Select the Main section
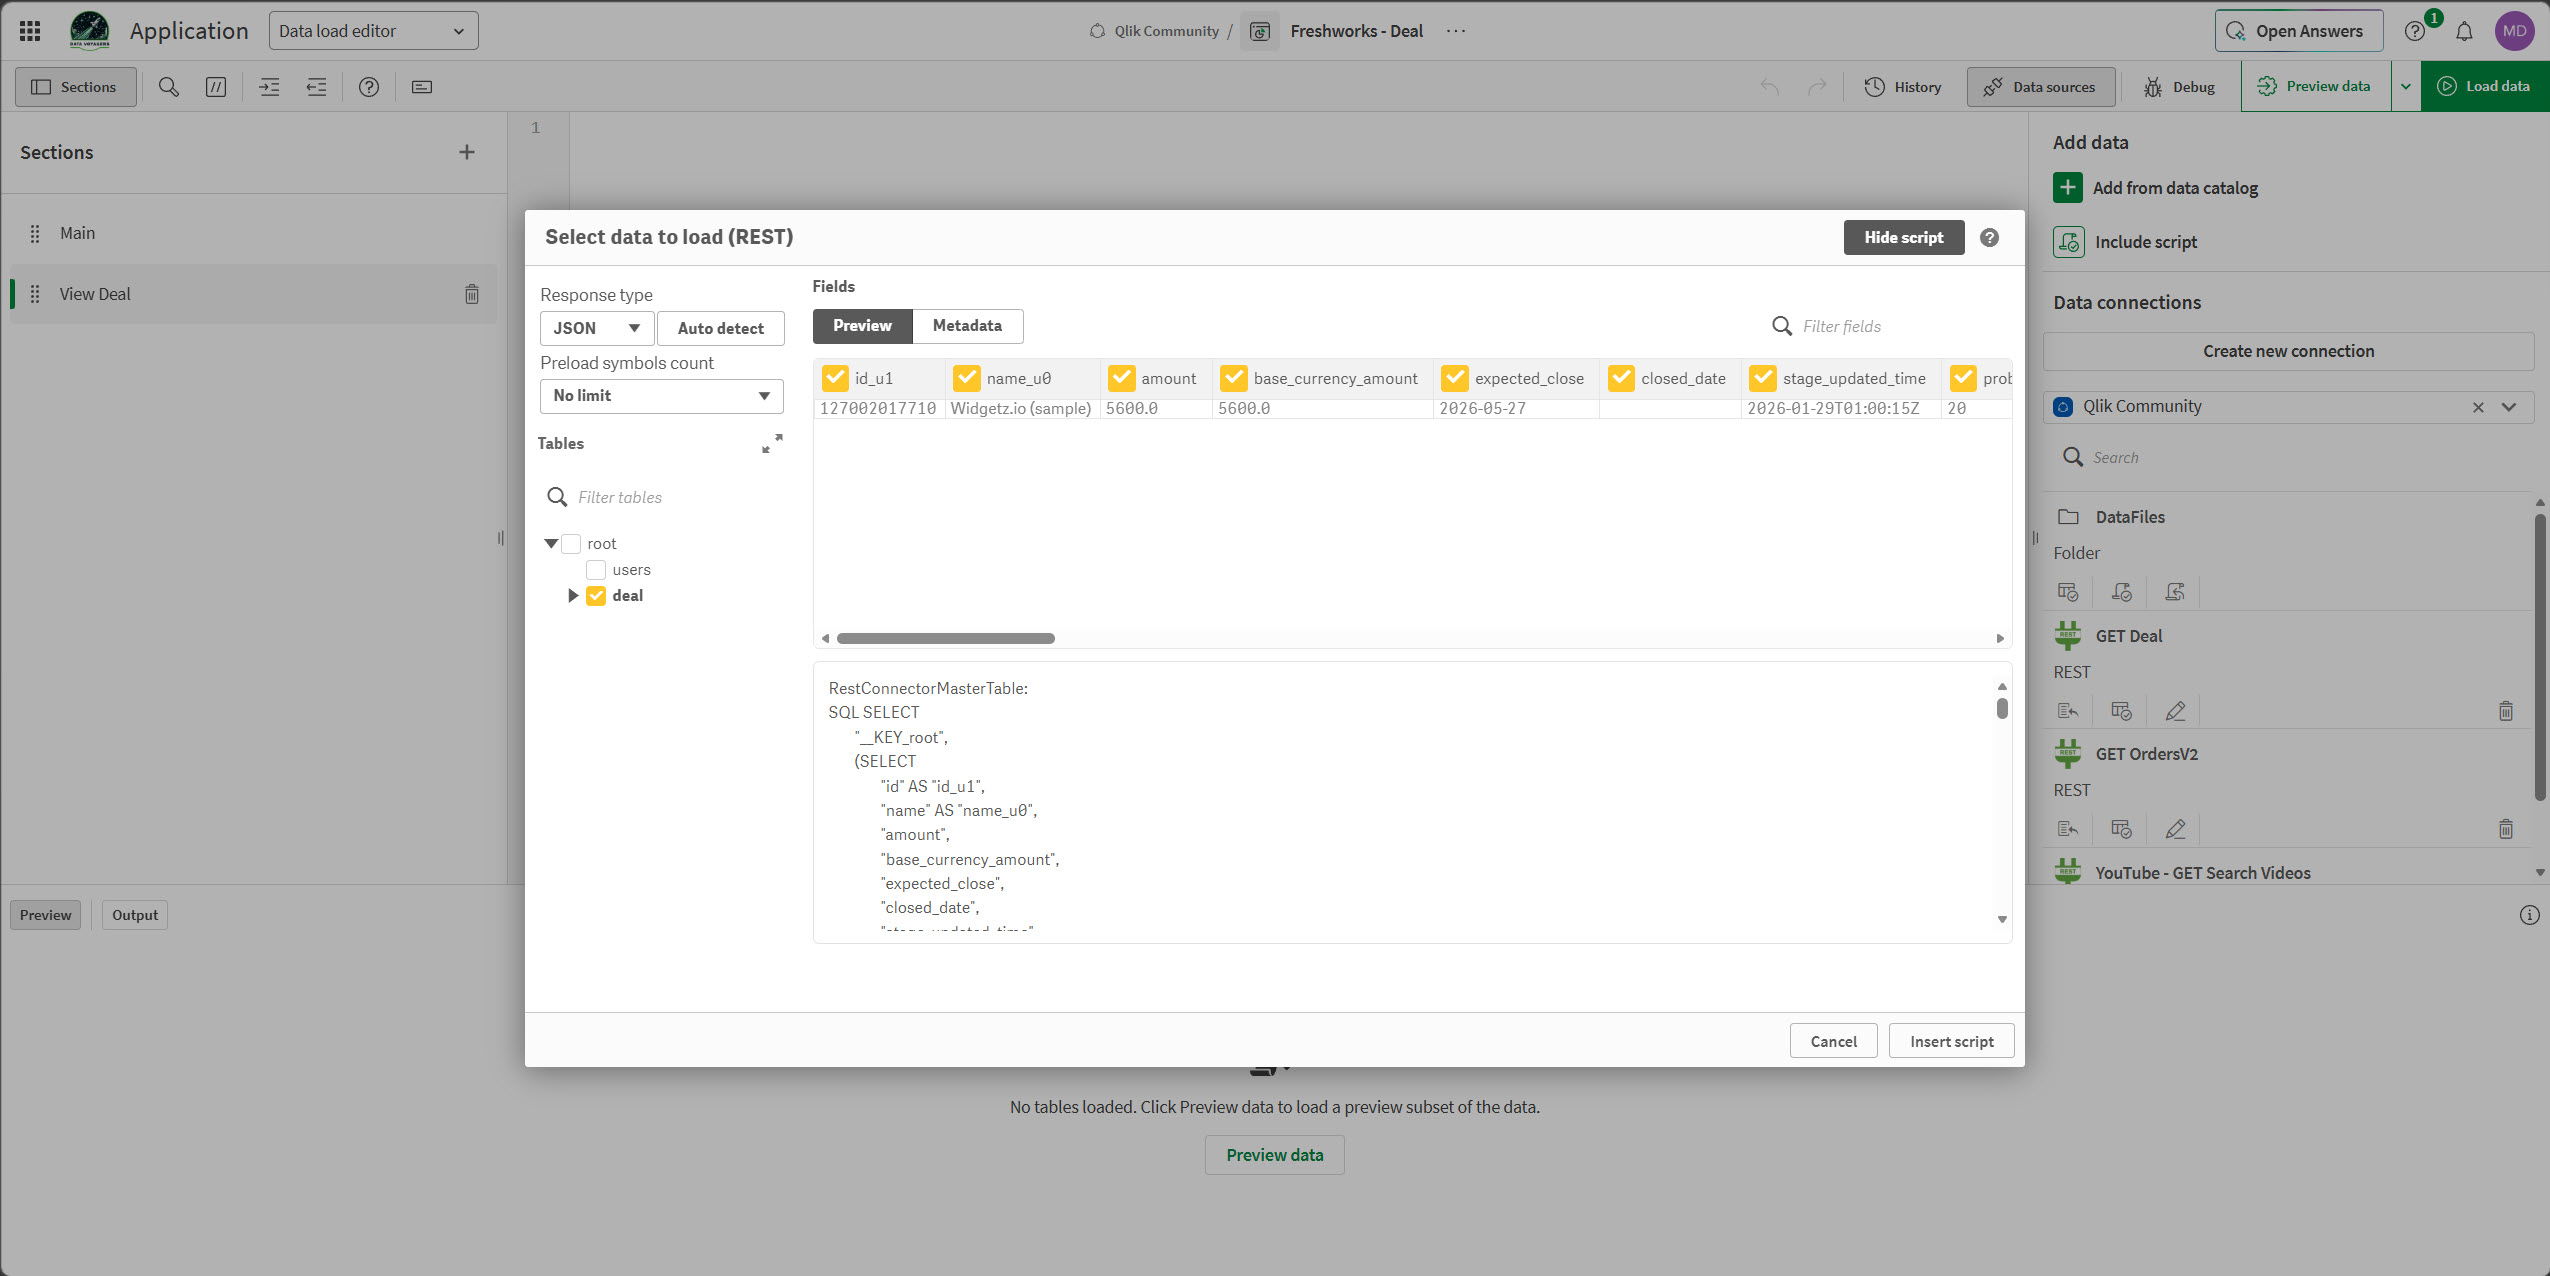Viewport: 2550px width, 1276px height. (253, 233)
